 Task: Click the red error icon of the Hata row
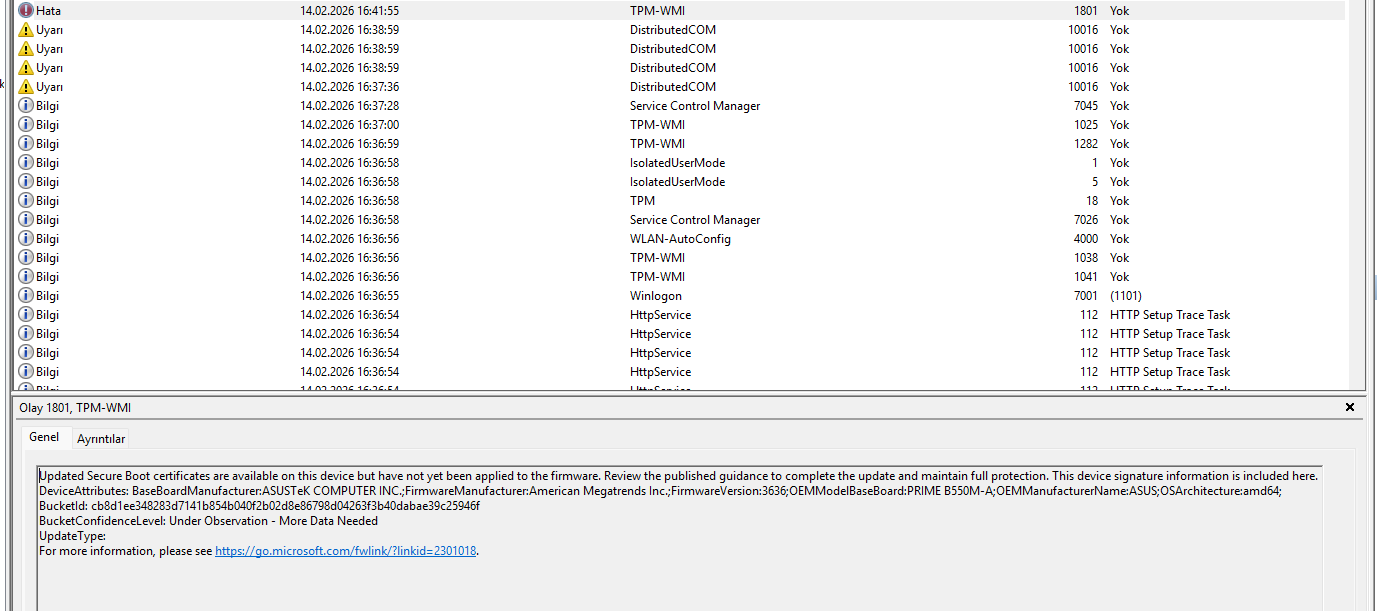point(26,10)
